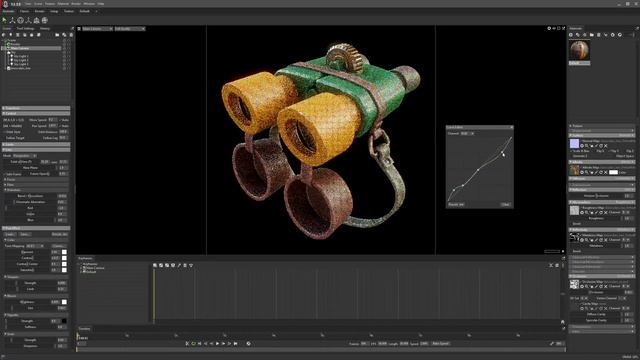Screen dimensions: 640x360
Task: Activate the Rotate tool in top toolbar
Action: point(20,20)
